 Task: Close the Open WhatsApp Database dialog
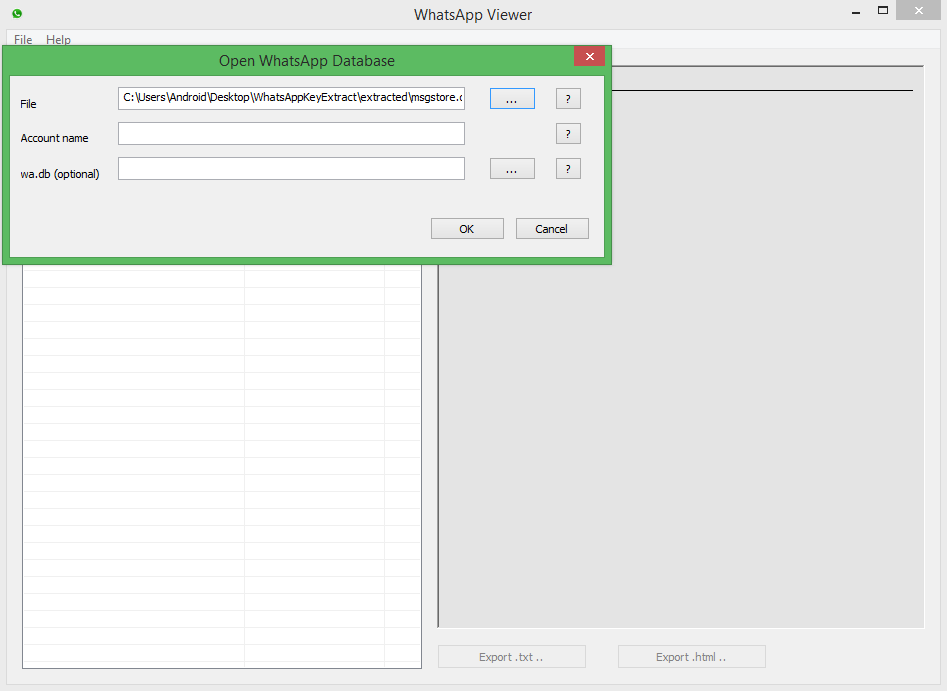coord(589,56)
